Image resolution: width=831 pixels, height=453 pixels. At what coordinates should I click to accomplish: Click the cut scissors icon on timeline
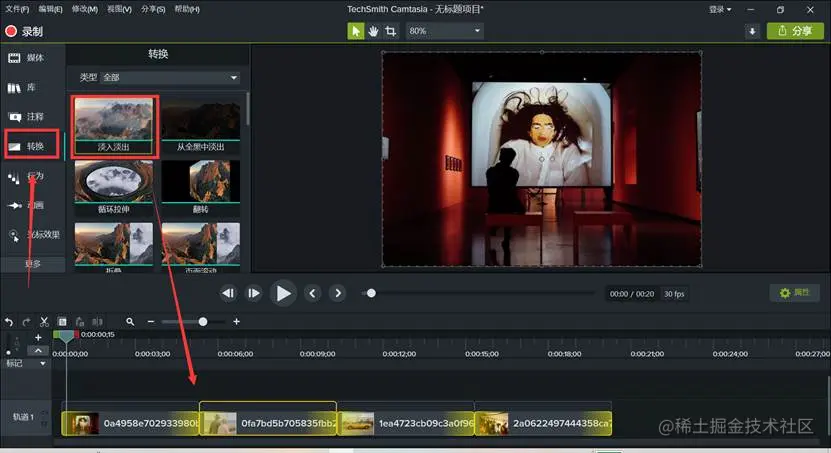click(x=44, y=322)
